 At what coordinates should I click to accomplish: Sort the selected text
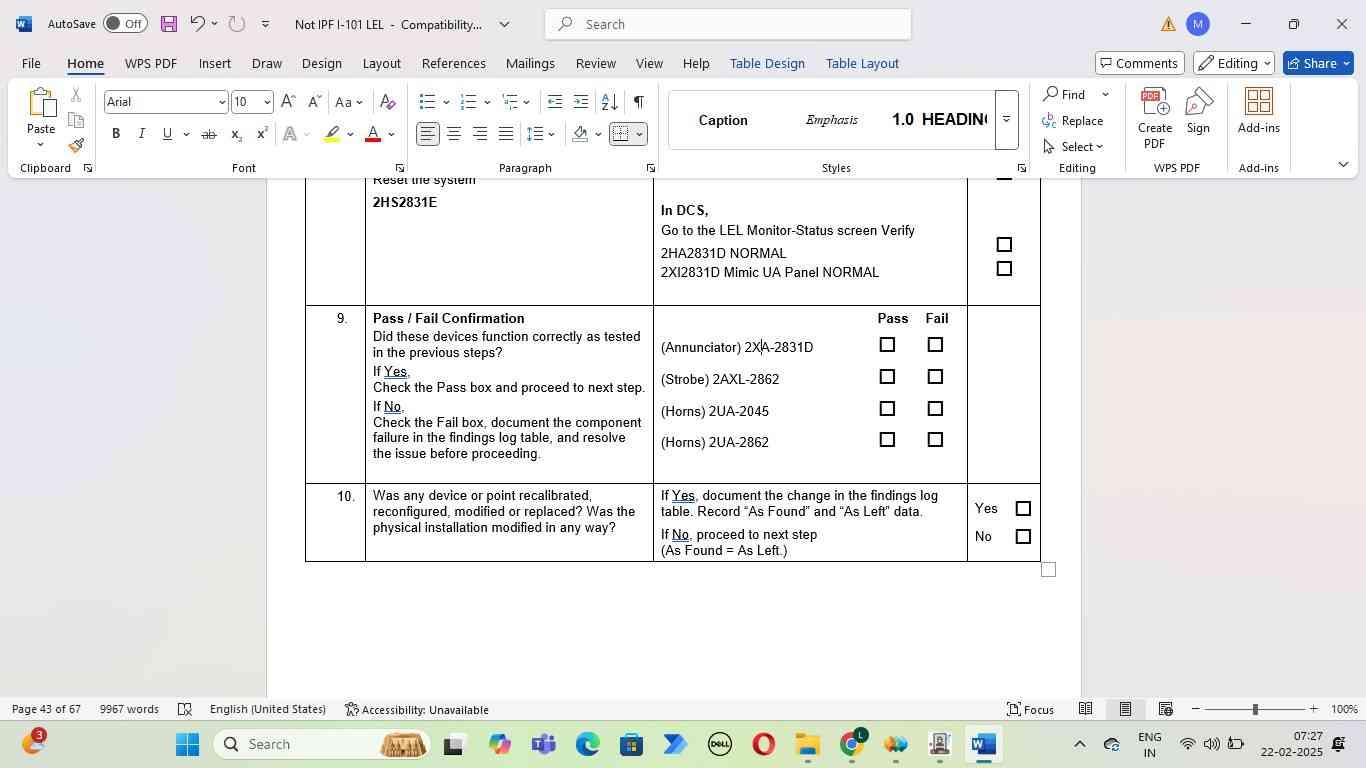pos(609,102)
